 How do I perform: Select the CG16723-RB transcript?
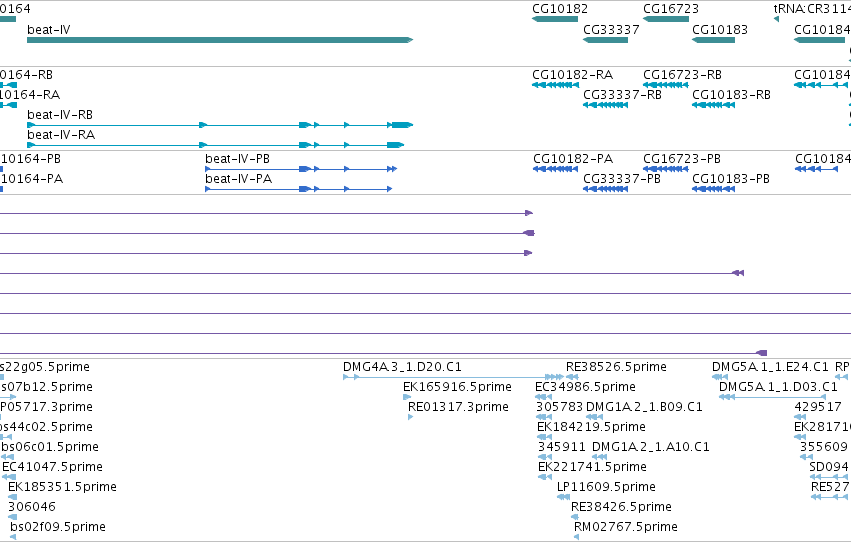pyautogui.click(x=666, y=85)
